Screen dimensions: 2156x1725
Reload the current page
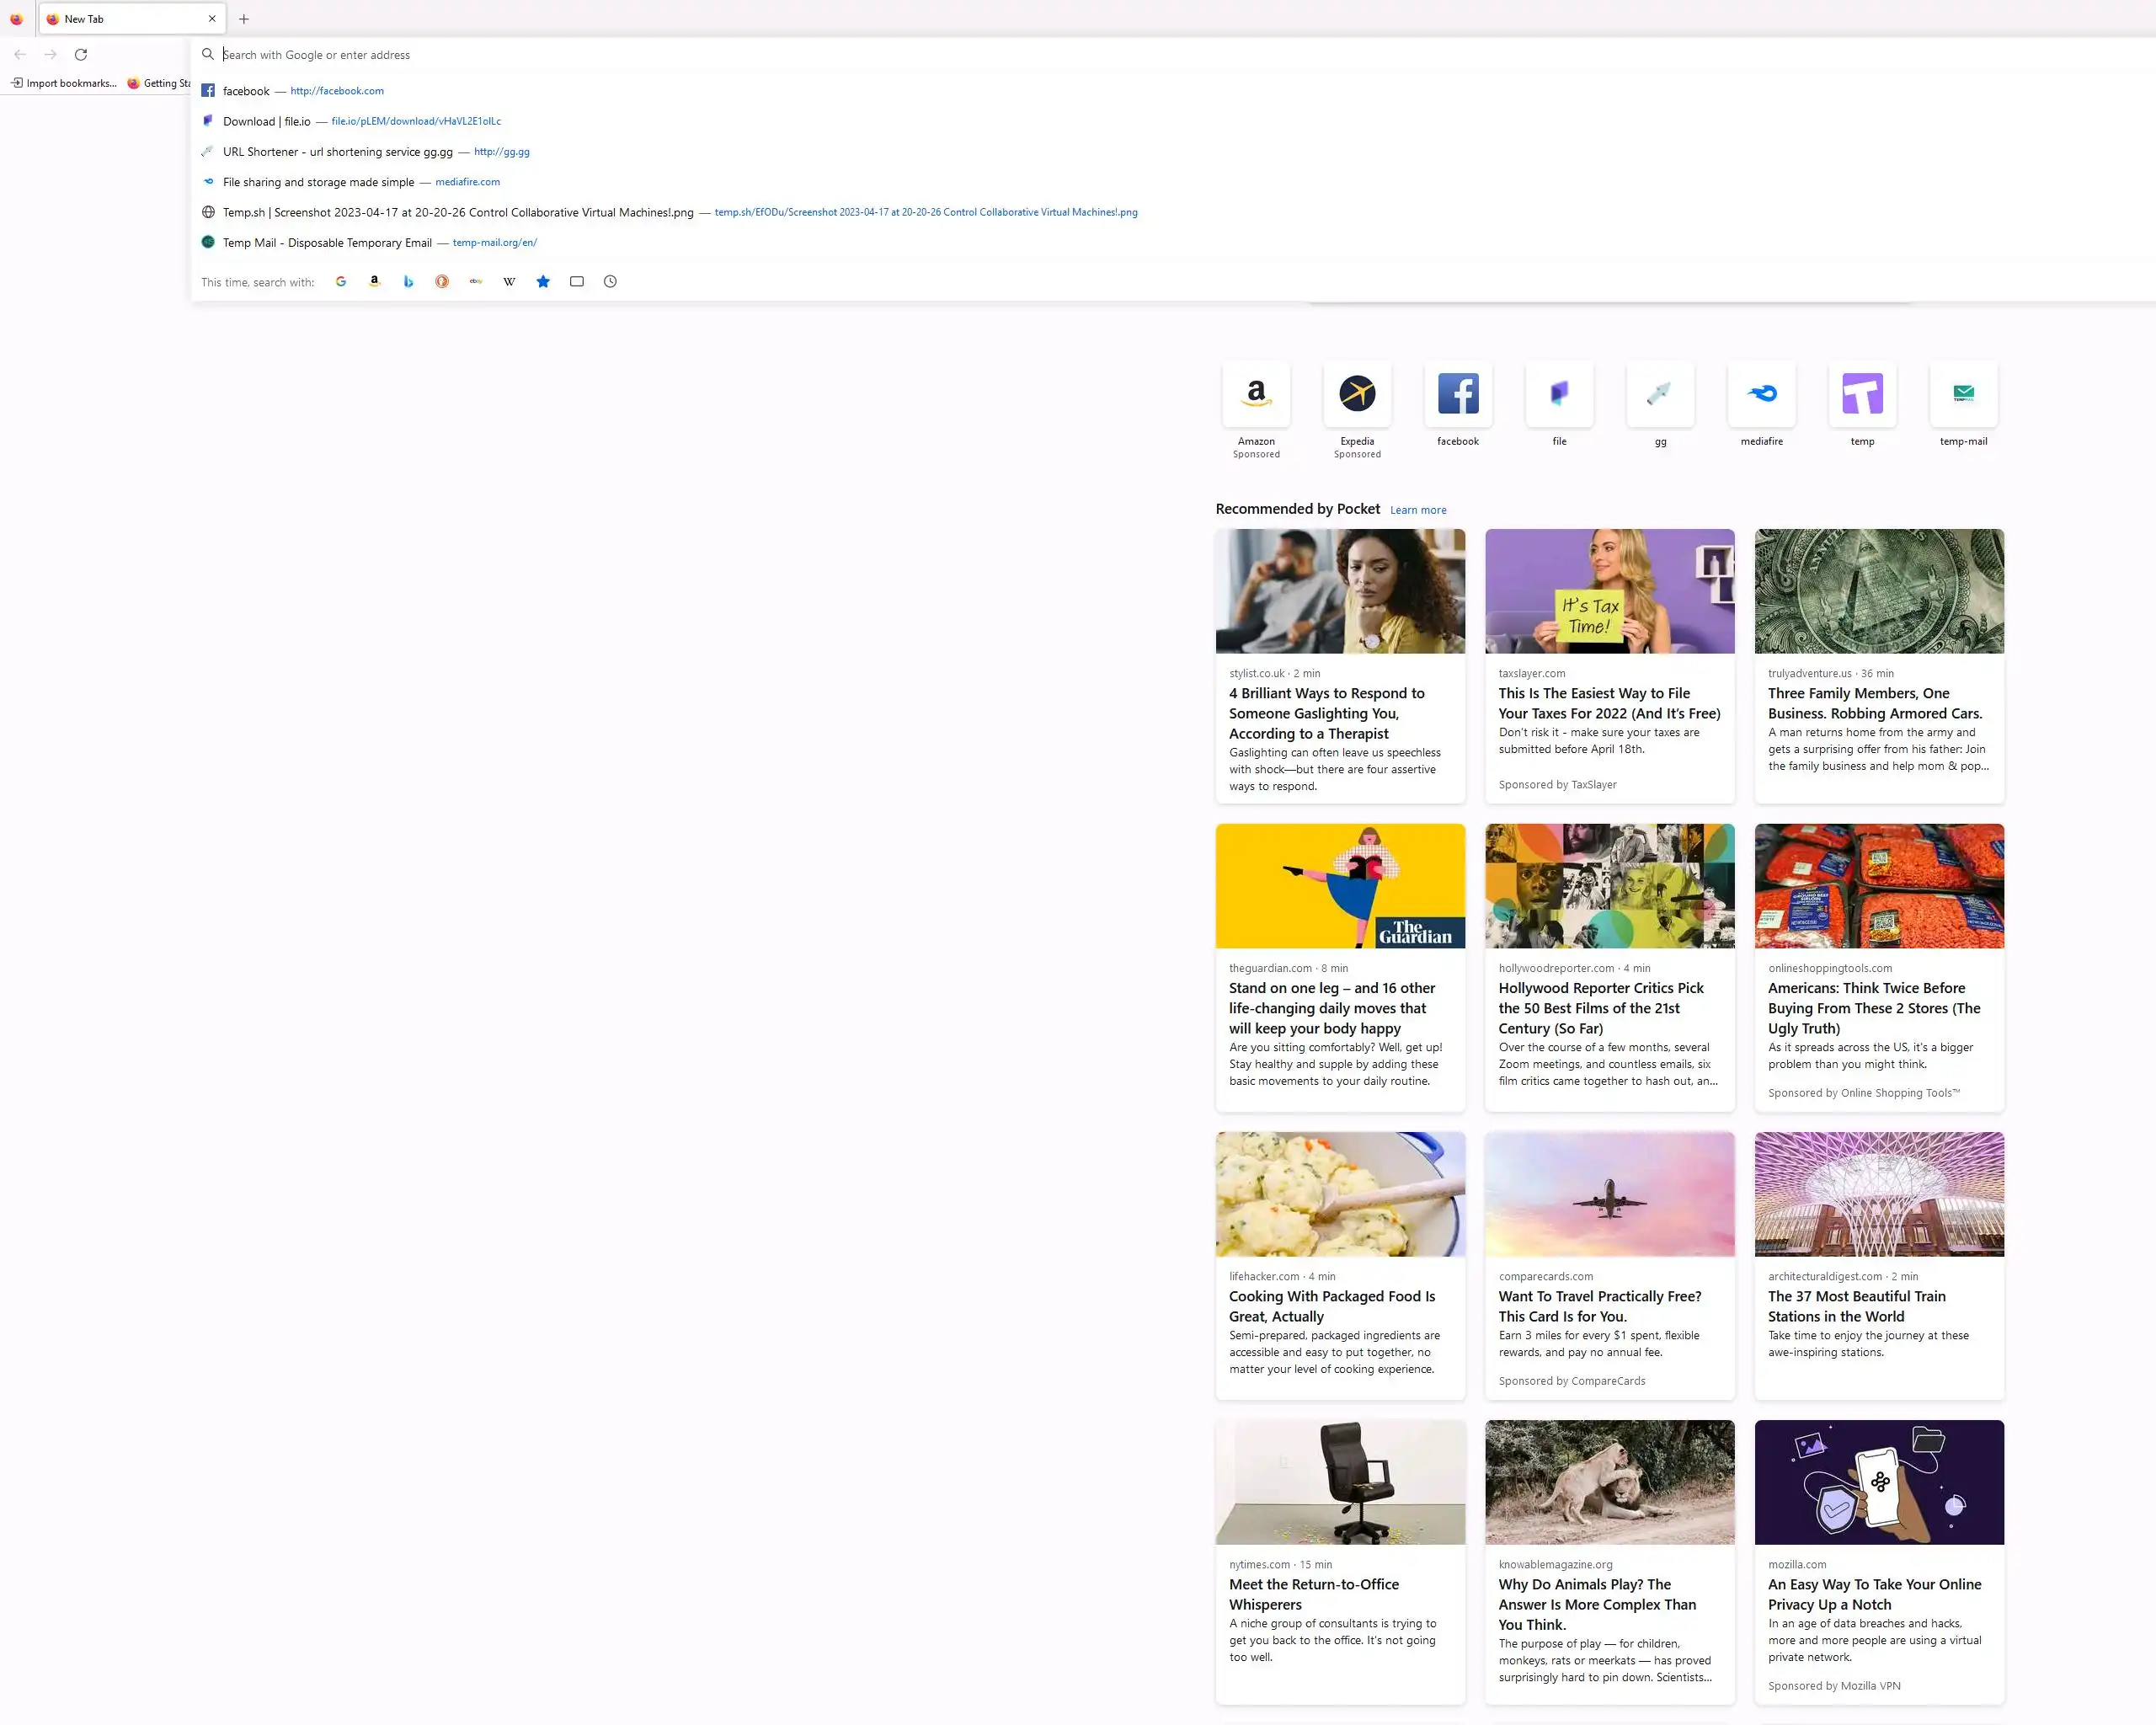[x=81, y=55]
